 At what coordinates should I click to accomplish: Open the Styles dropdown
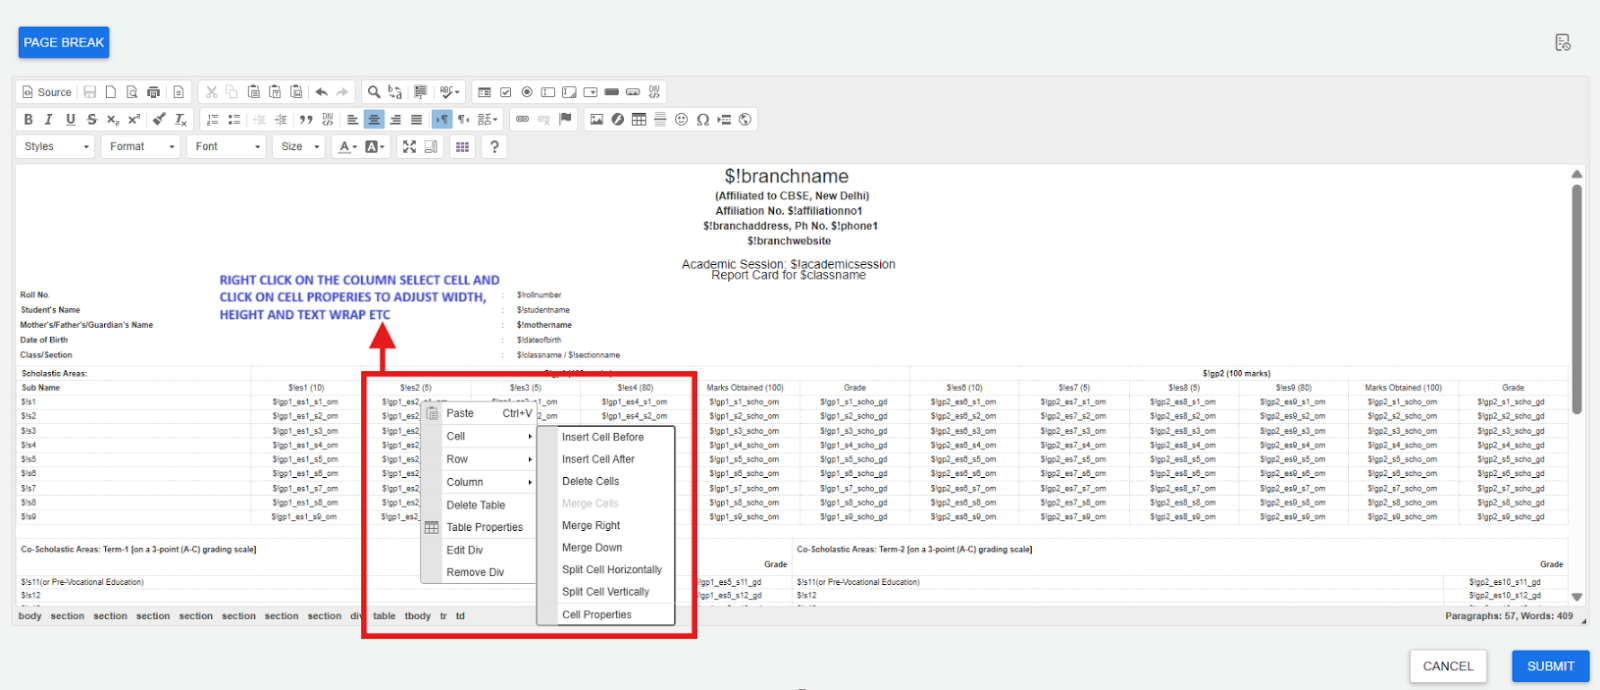pyautogui.click(x=56, y=146)
